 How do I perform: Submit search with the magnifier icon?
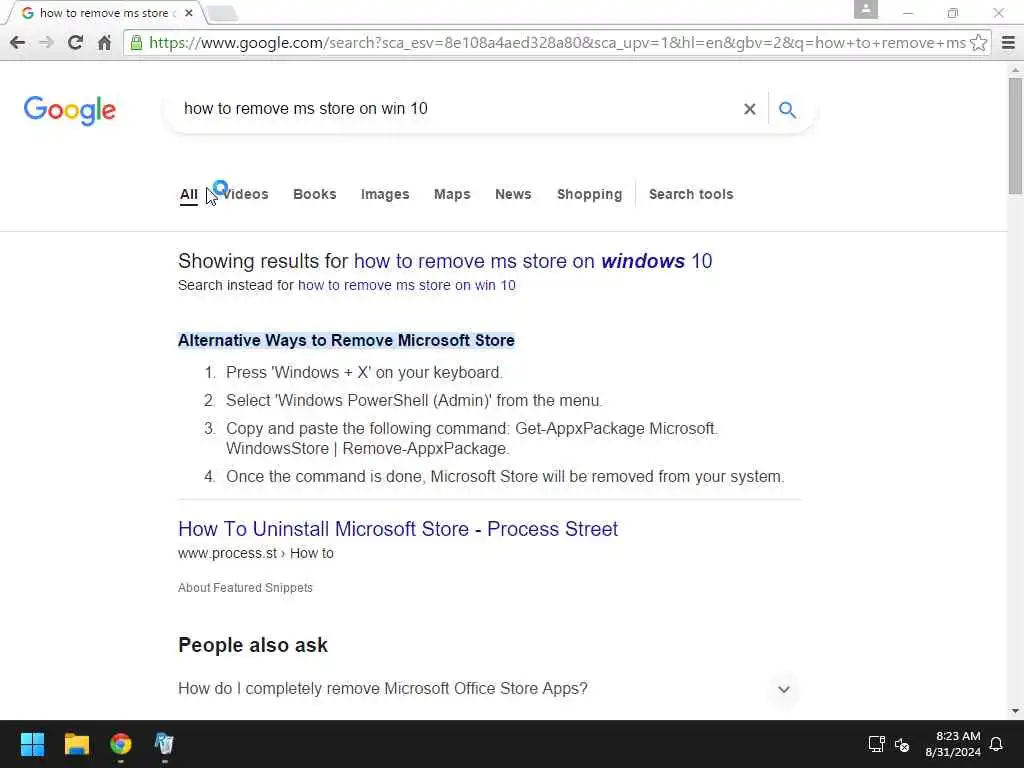pos(788,110)
